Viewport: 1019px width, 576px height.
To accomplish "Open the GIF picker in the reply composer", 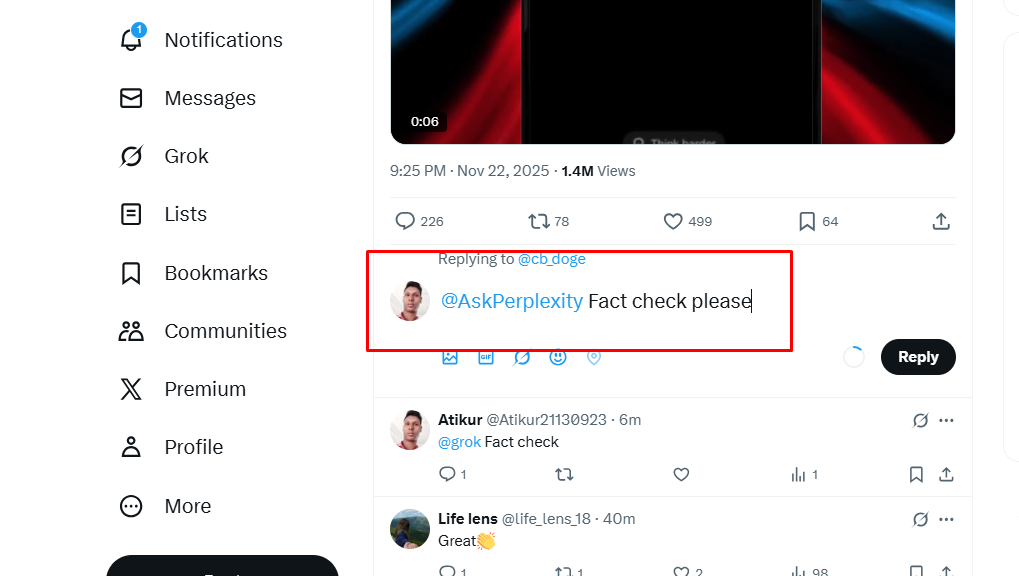I will [485, 357].
